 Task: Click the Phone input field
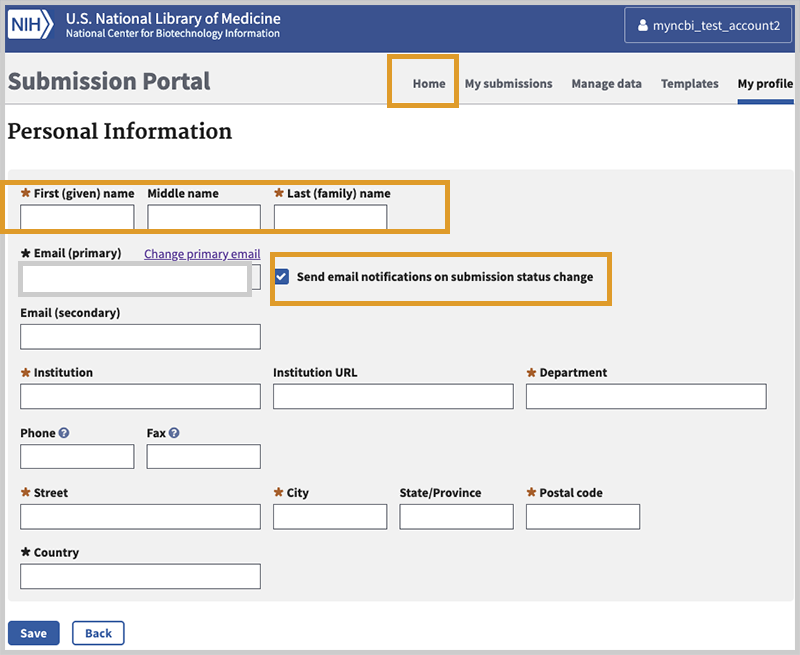[77, 457]
